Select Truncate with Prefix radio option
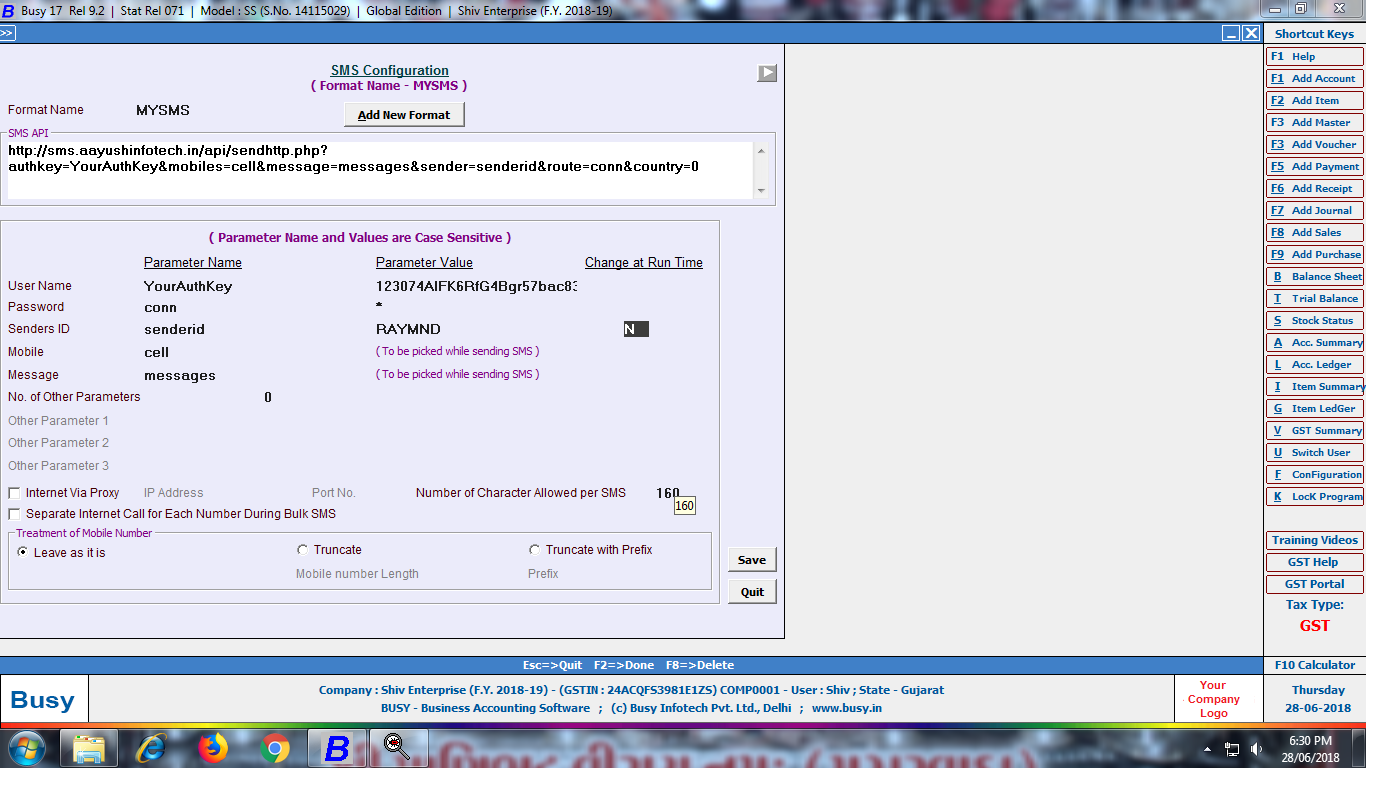The image size is (1393, 804). pyautogui.click(x=535, y=550)
